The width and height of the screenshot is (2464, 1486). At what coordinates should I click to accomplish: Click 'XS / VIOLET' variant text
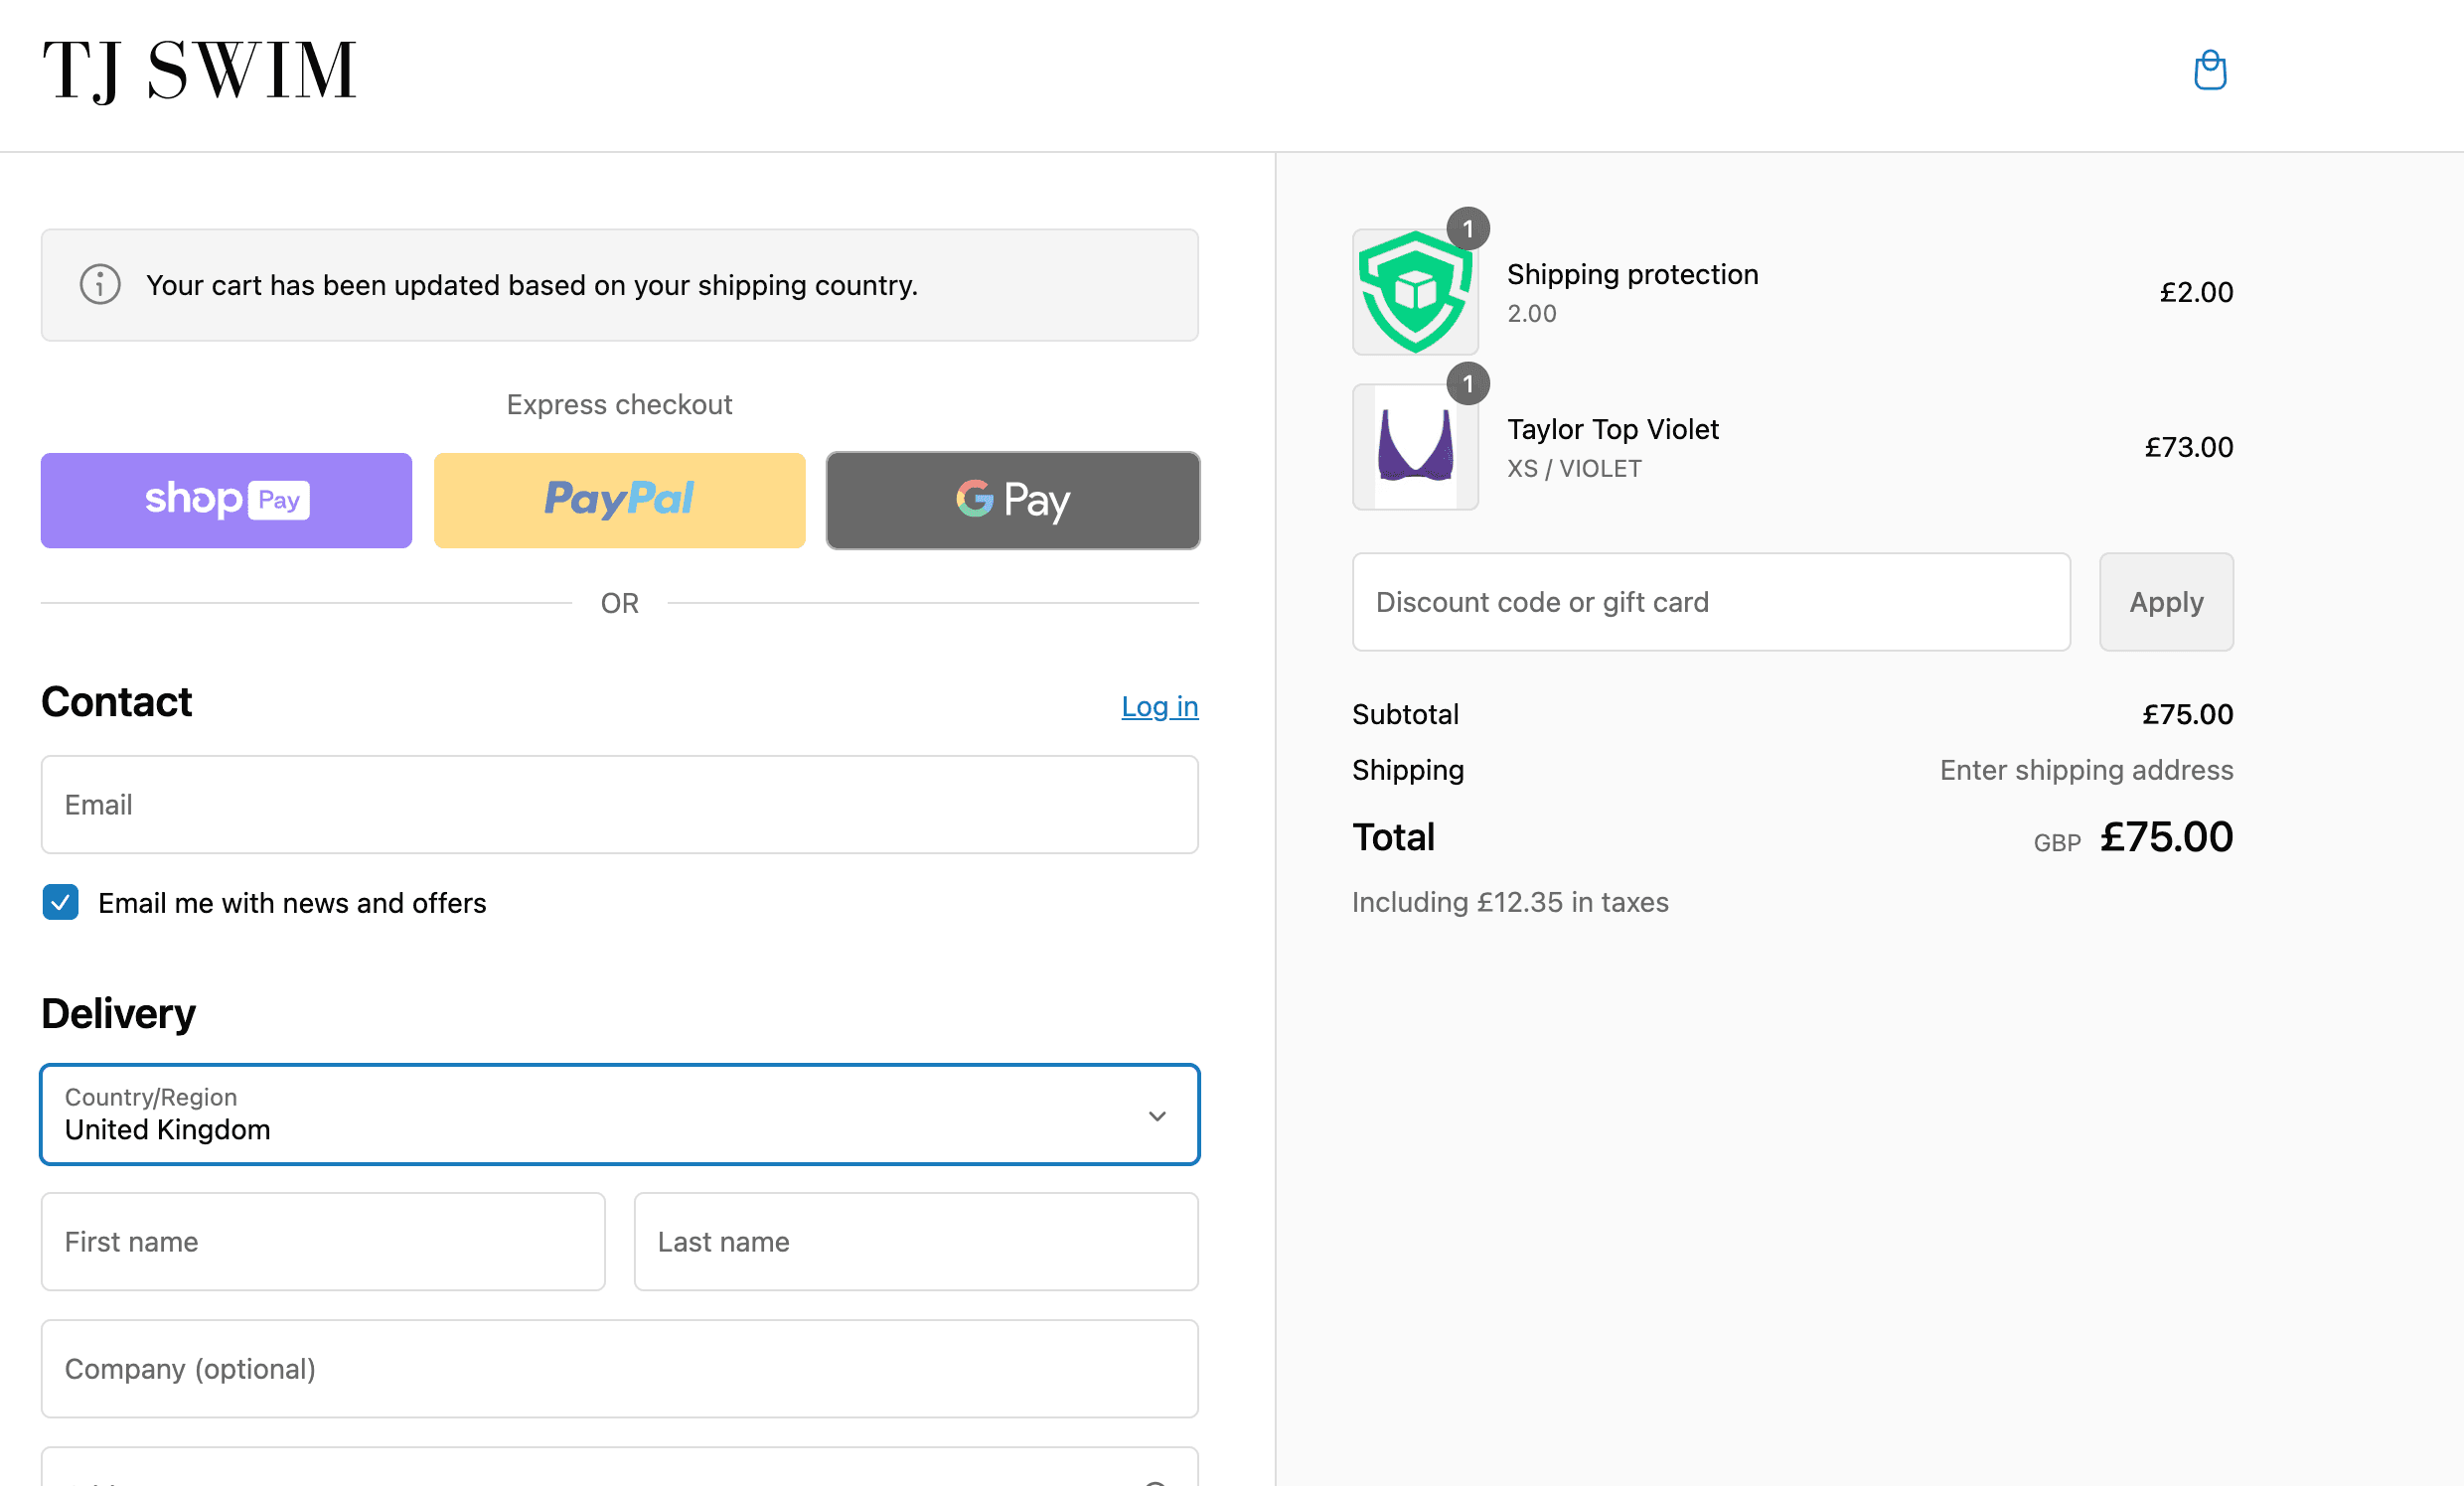point(1574,468)
